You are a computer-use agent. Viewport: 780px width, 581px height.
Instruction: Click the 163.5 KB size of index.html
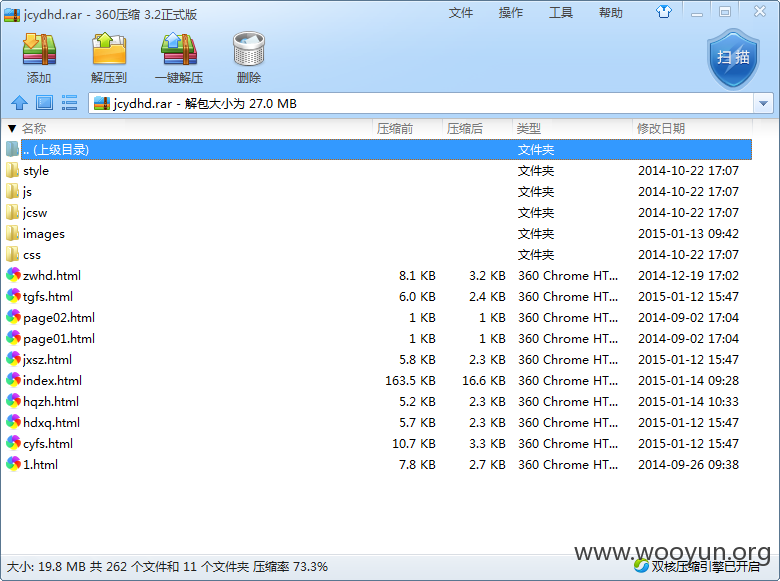point(410,381)
